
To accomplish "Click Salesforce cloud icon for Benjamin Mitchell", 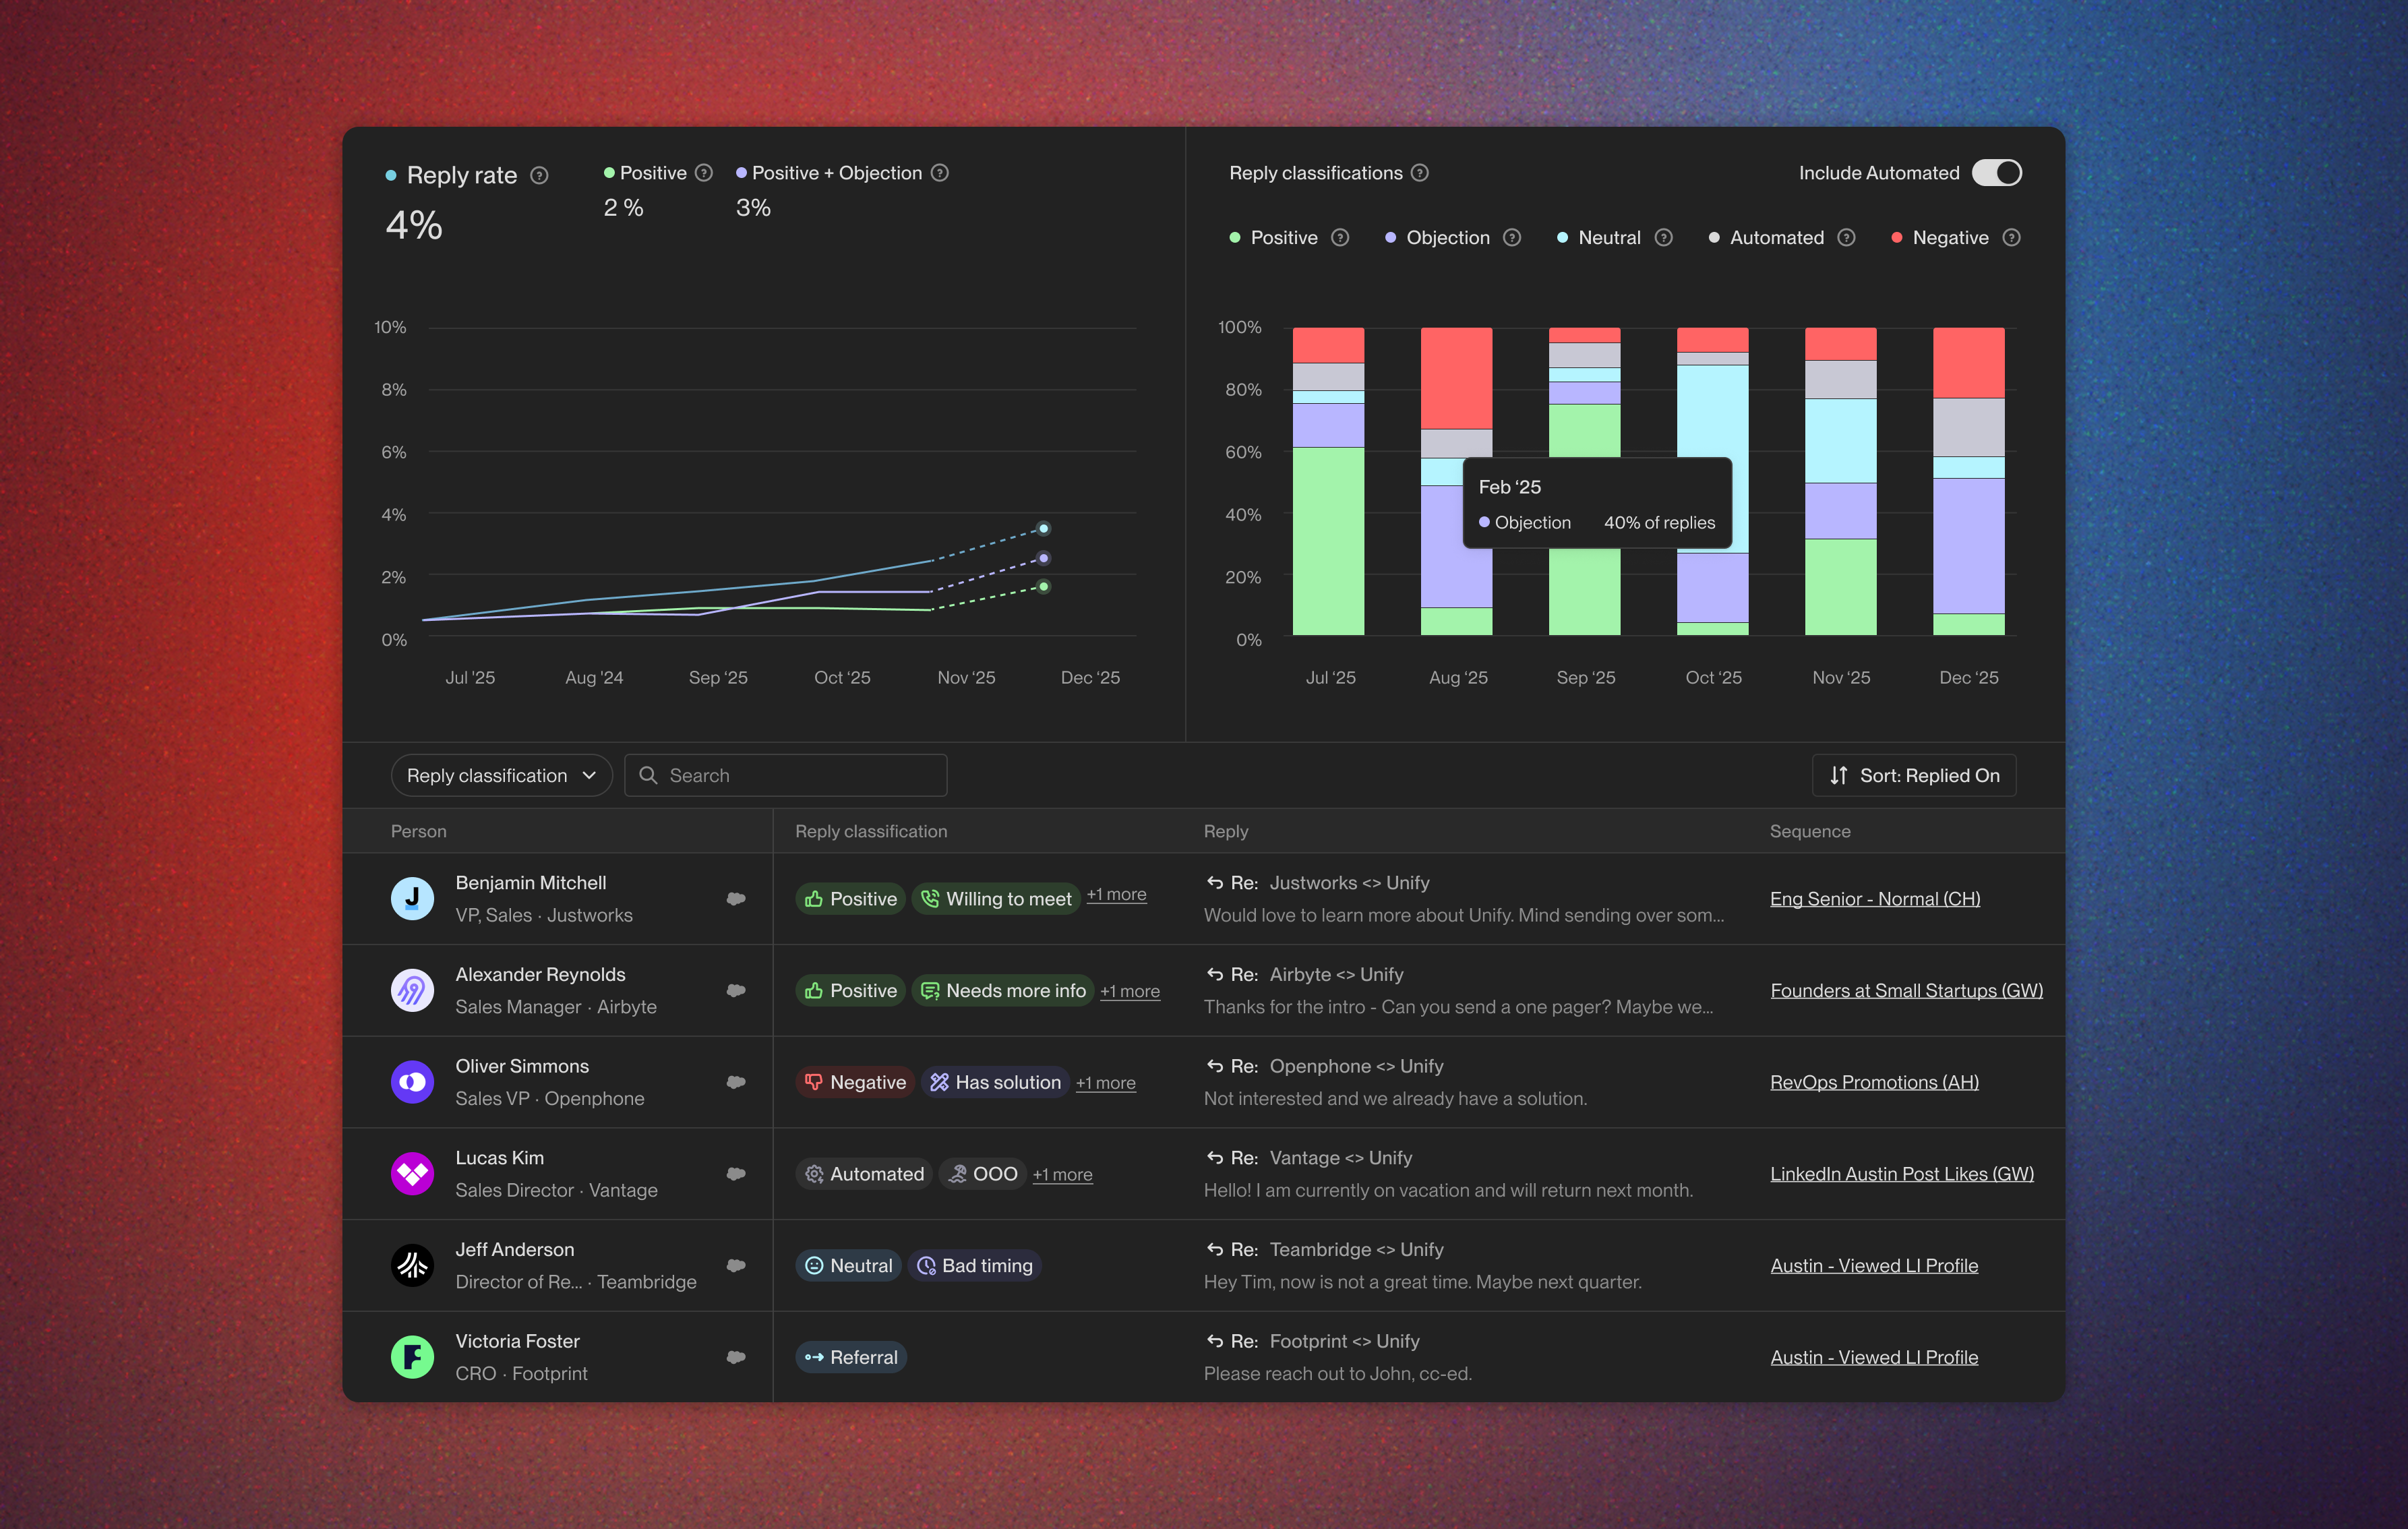I will tap(736, 899).
